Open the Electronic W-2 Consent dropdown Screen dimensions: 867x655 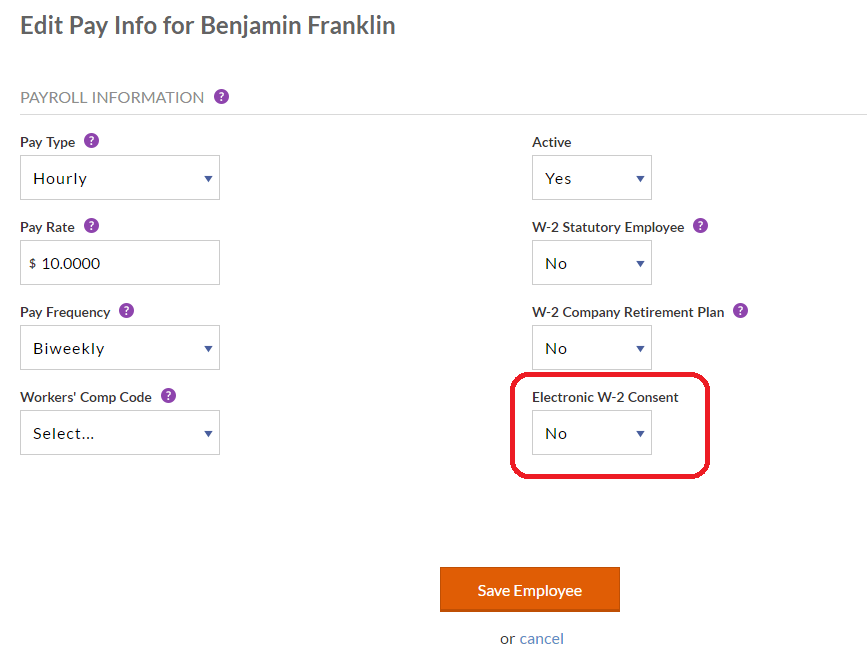[x=592, y=433]
